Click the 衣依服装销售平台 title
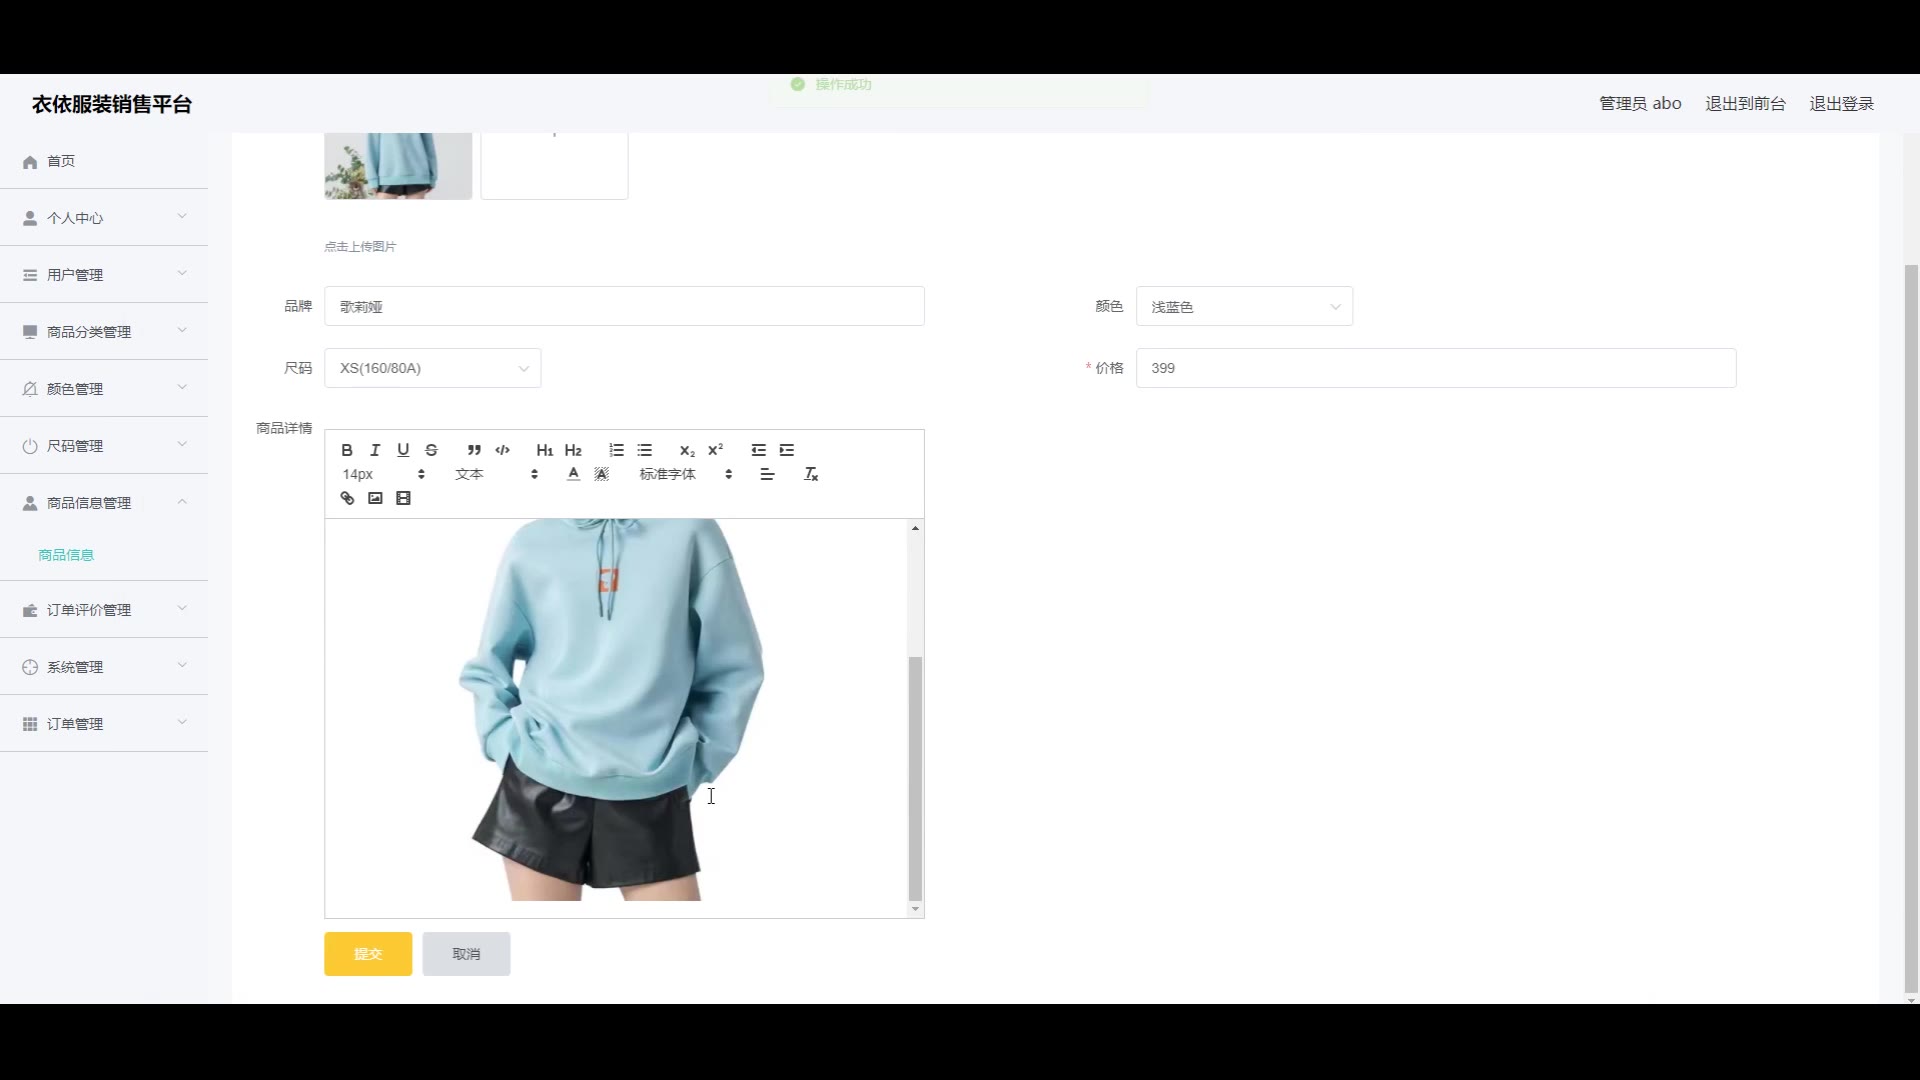The width and height of the screenshot is (1920, 1080). [112, 104]
